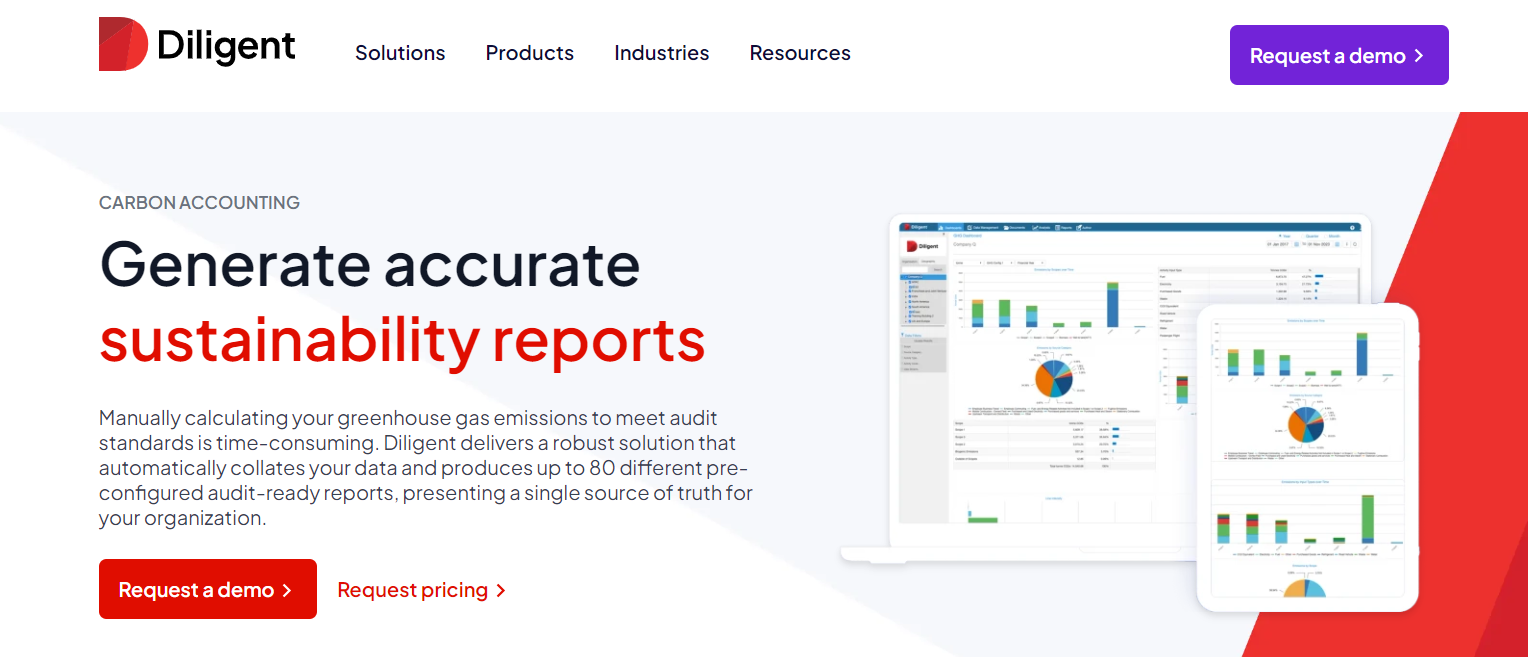Click the 'Generate accurate' heading text
Screen dimensions: 1528x657
(370, 264)
